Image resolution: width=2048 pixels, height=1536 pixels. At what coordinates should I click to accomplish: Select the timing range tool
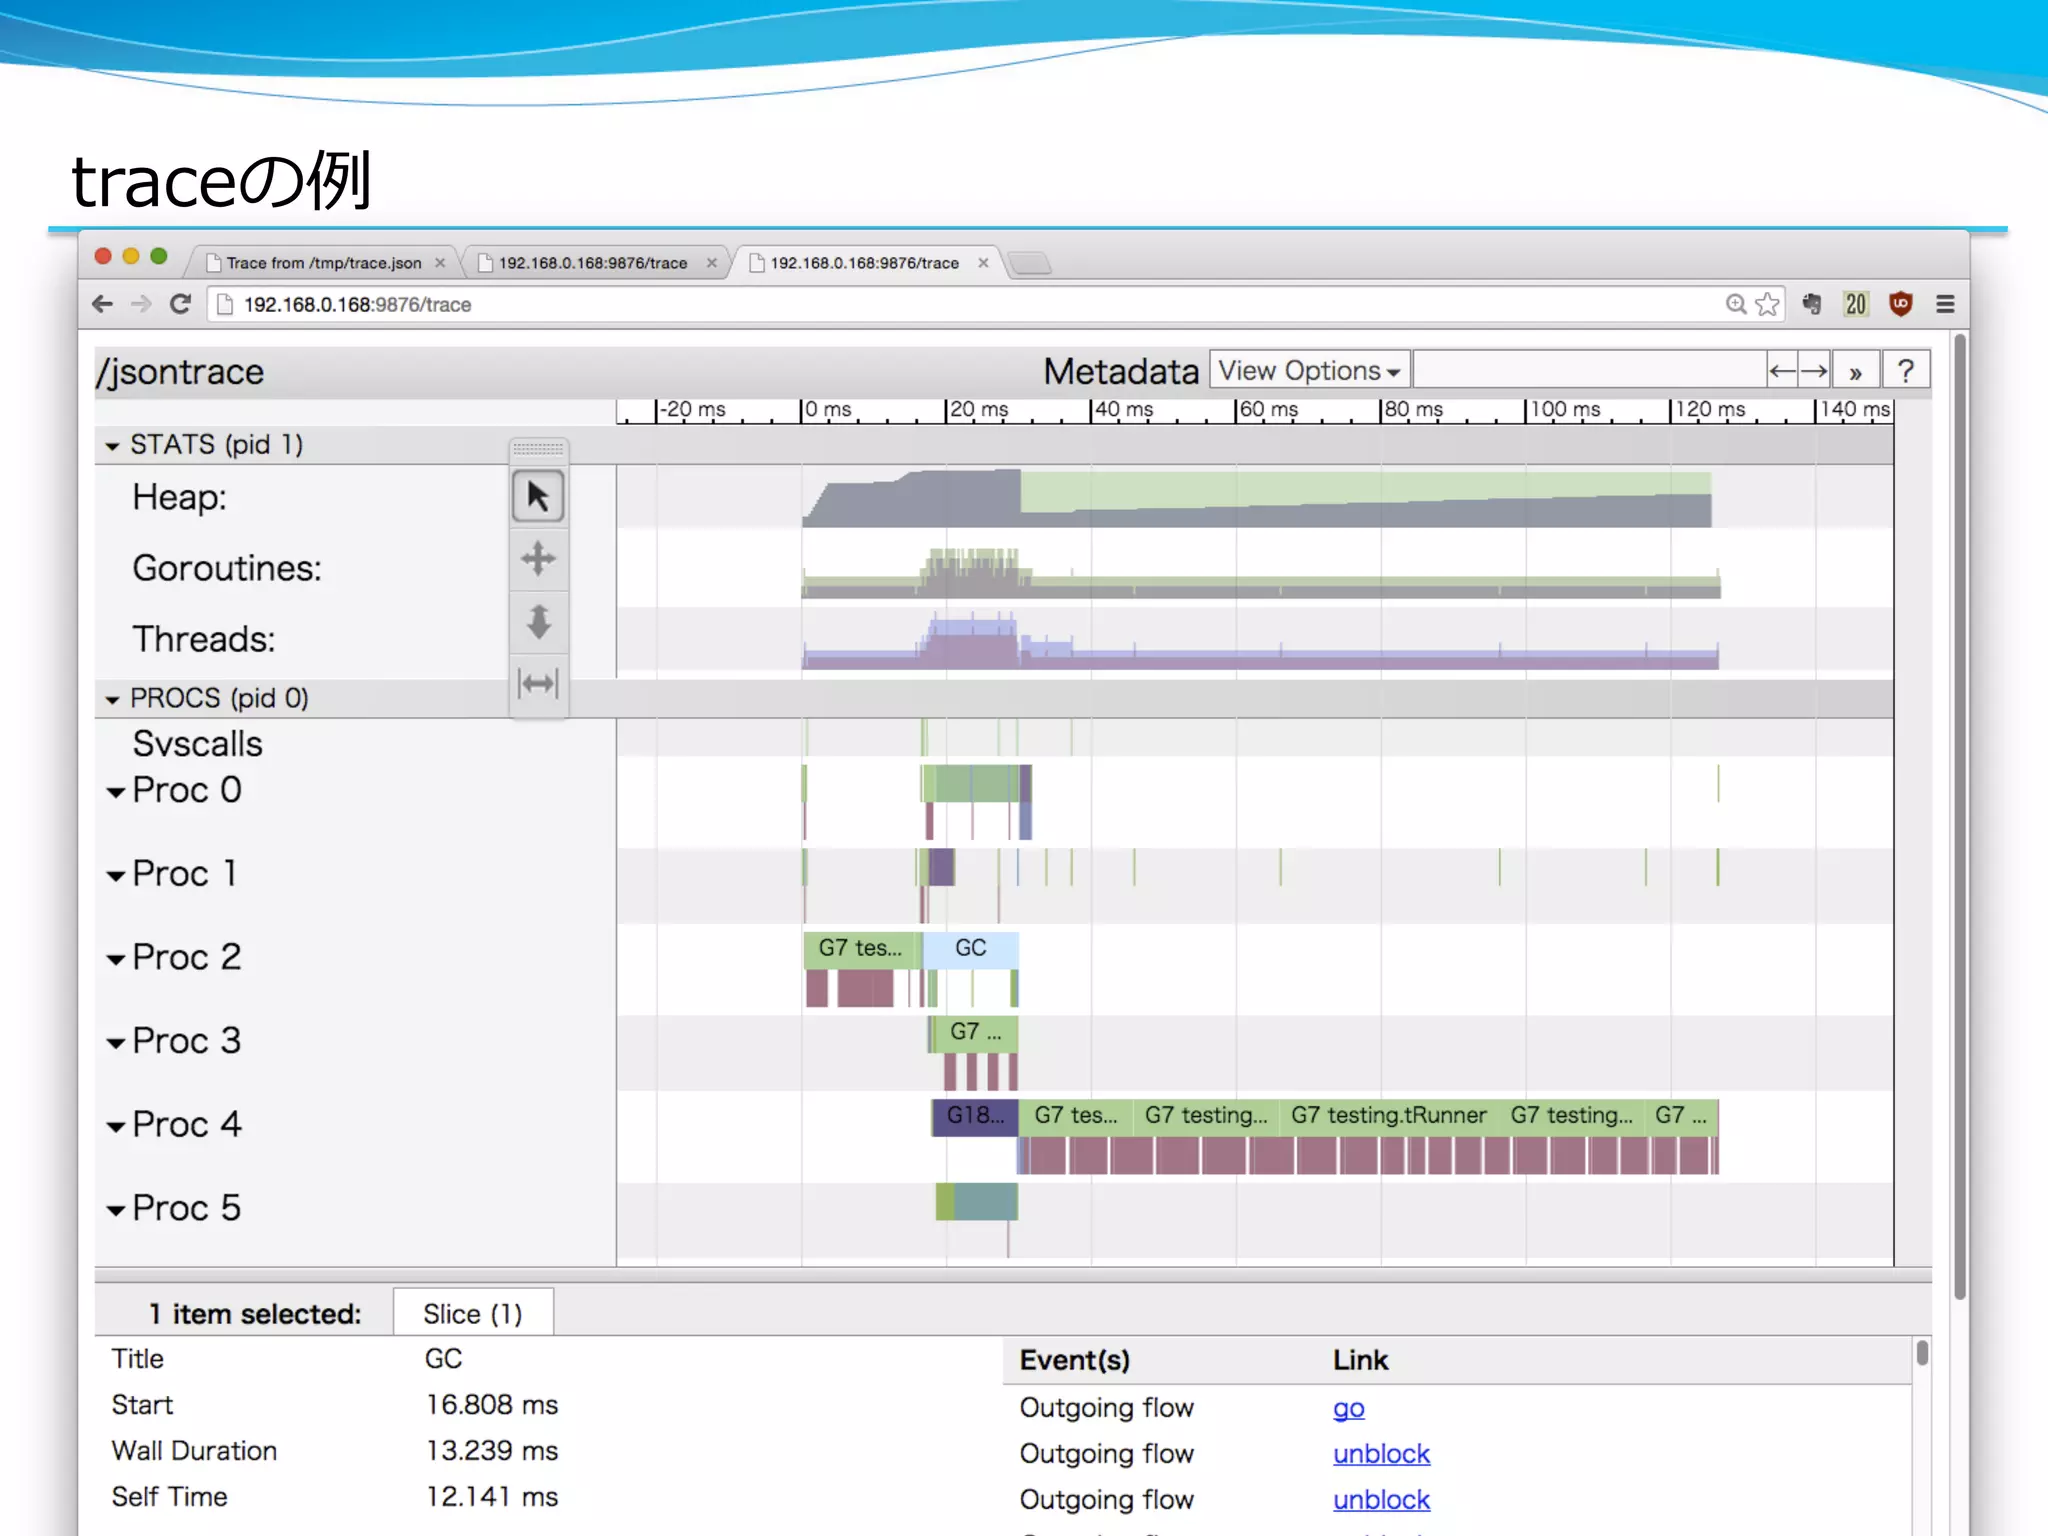[538, 684]
